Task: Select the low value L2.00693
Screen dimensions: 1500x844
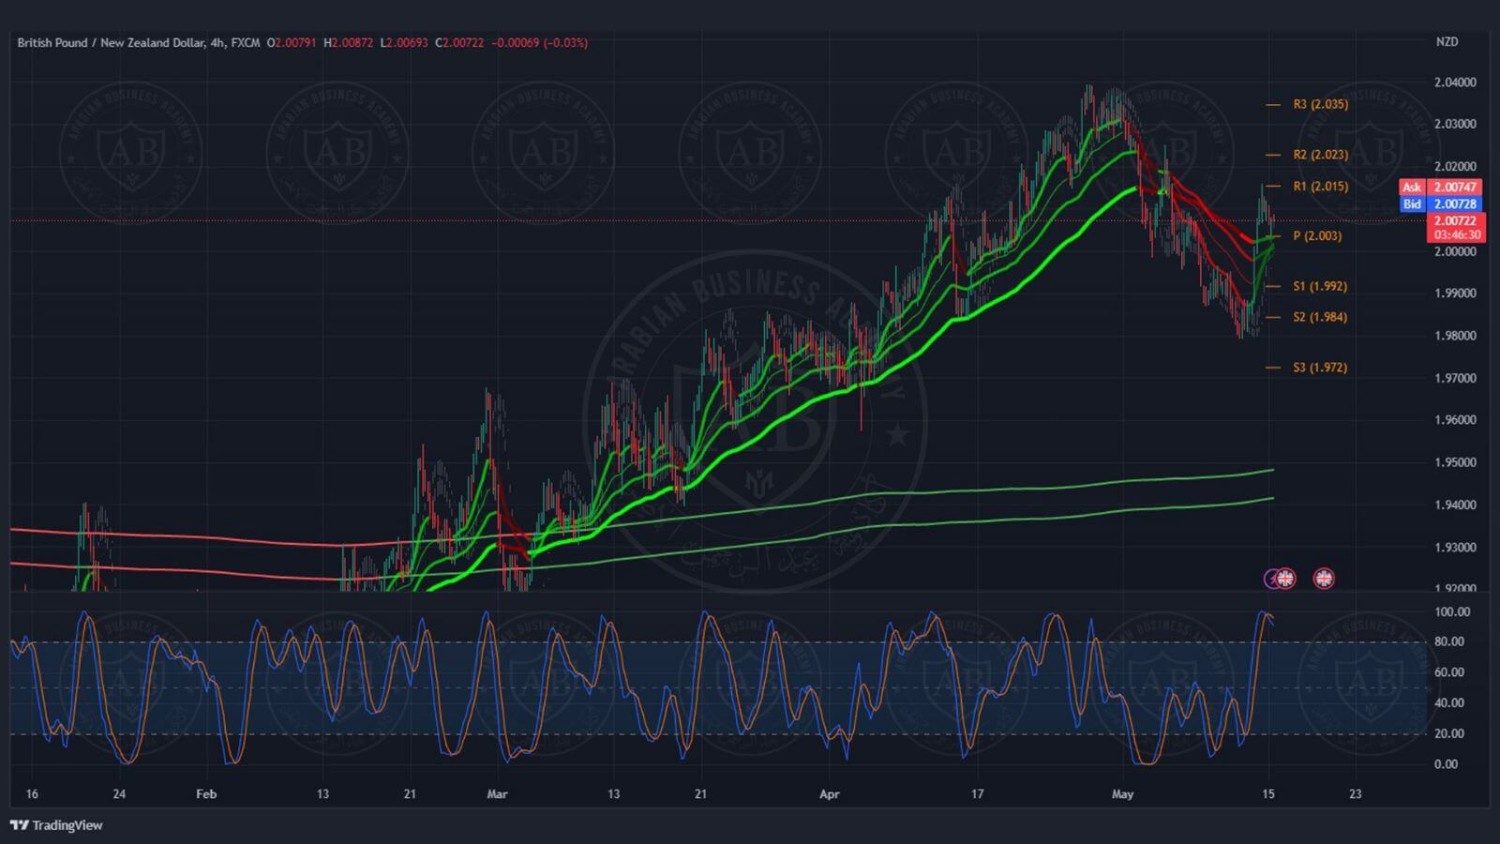Action: [x=404, y=43]
